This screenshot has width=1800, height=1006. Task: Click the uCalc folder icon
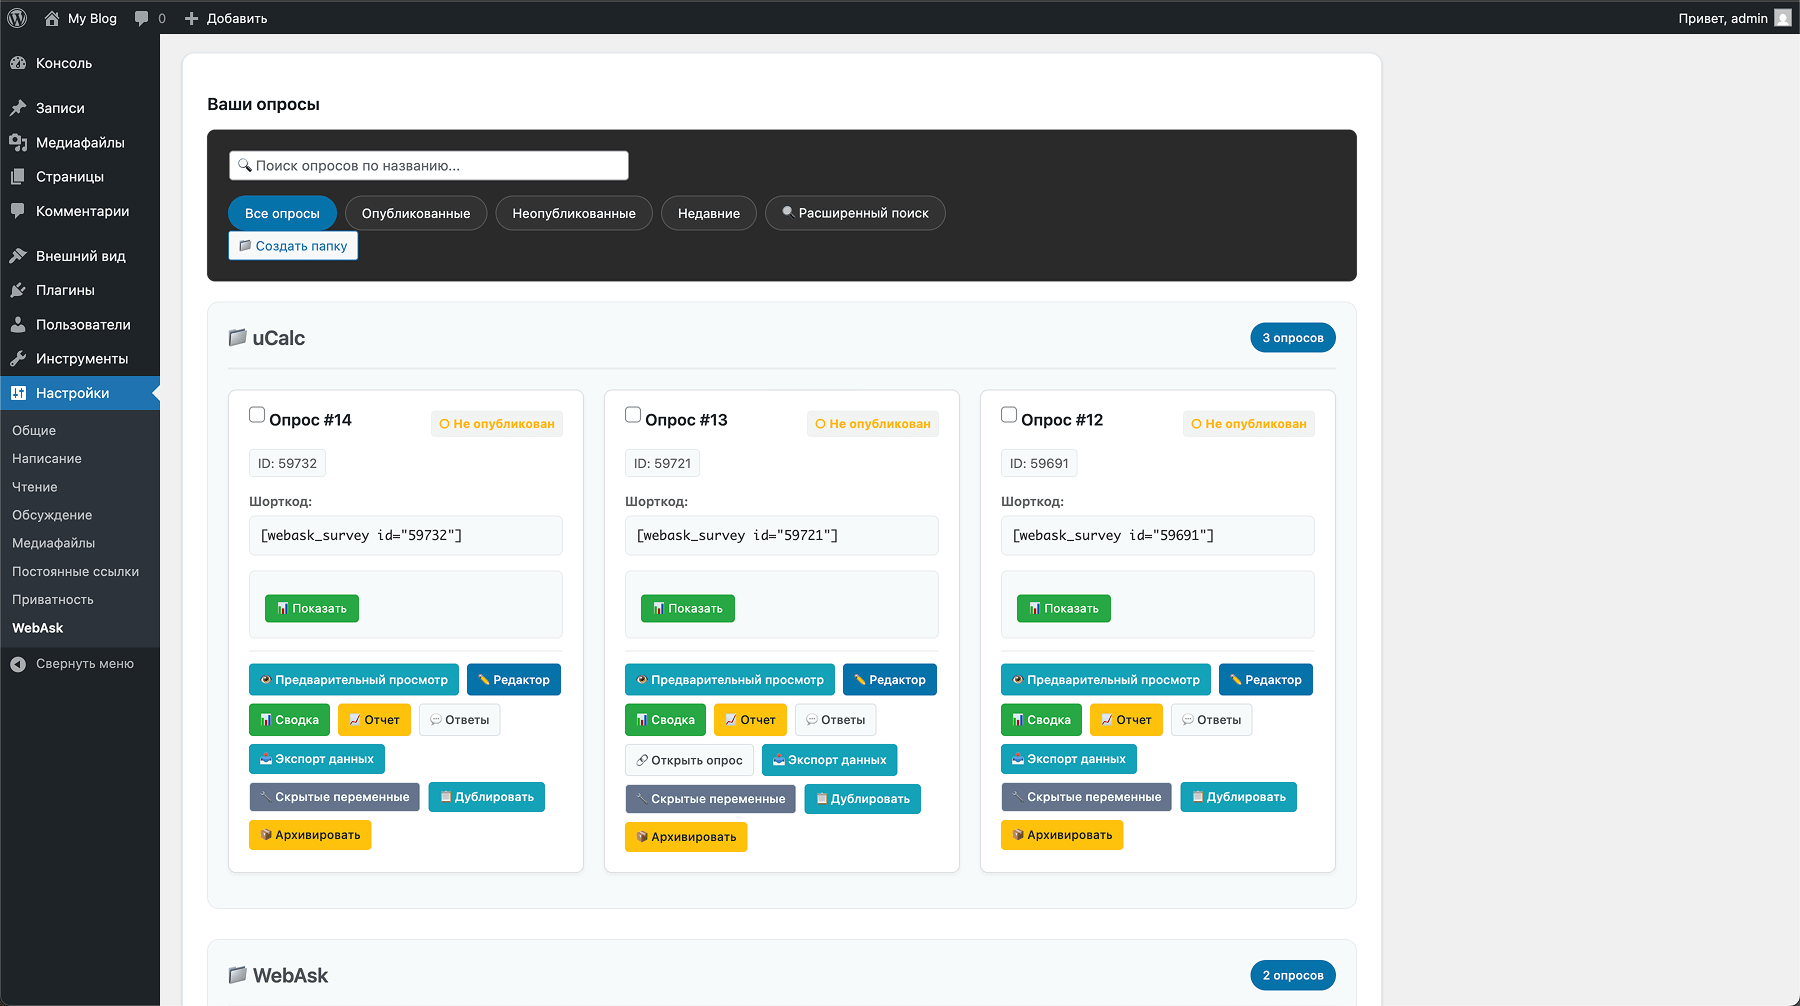point(238,338)
